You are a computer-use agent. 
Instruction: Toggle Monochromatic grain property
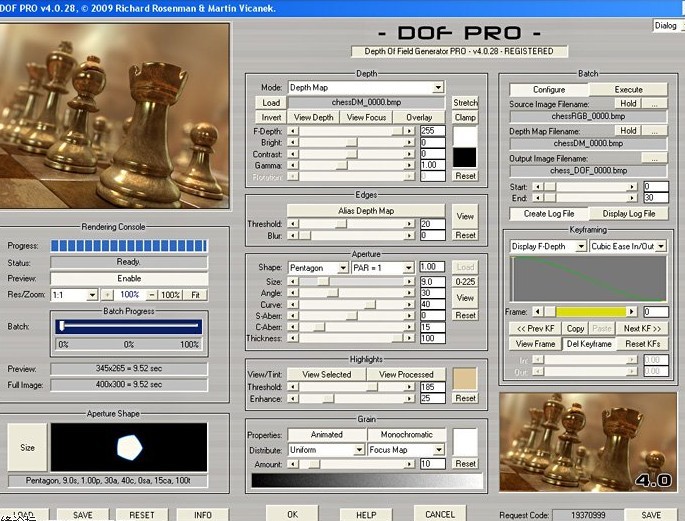click(x=406, y=435)
